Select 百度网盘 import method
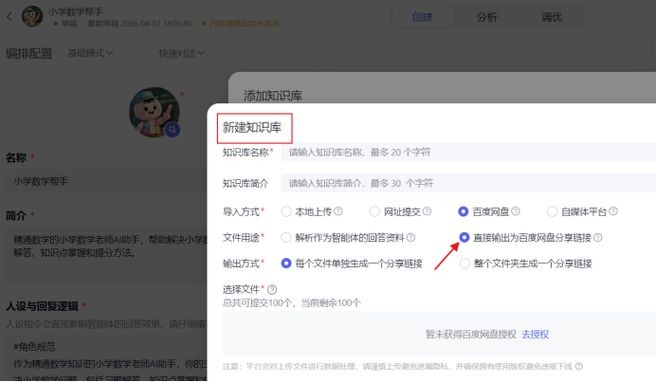This screenshot has height=382, width=656. click(x=463, y=212)
